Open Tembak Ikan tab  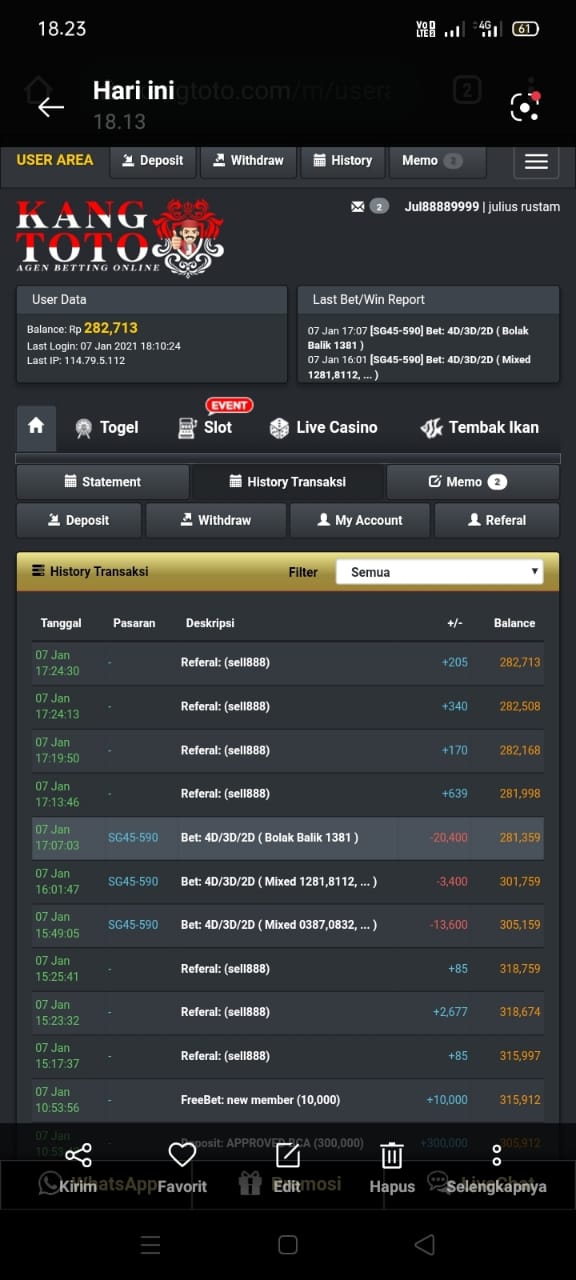pyautogui.click(x=479, y=428)
